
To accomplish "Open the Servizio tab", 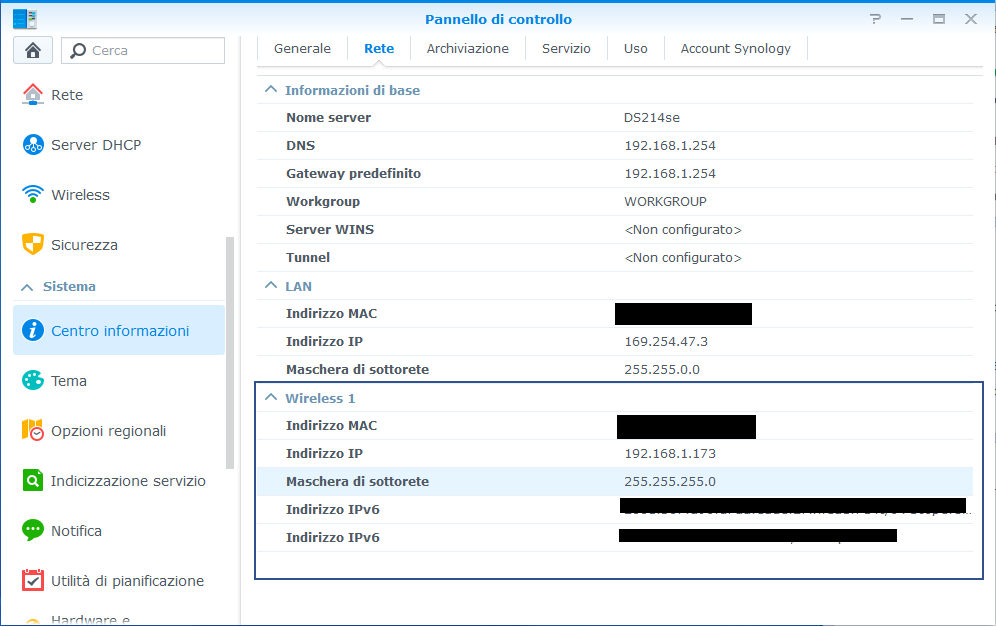I will (x=566, y=48).
